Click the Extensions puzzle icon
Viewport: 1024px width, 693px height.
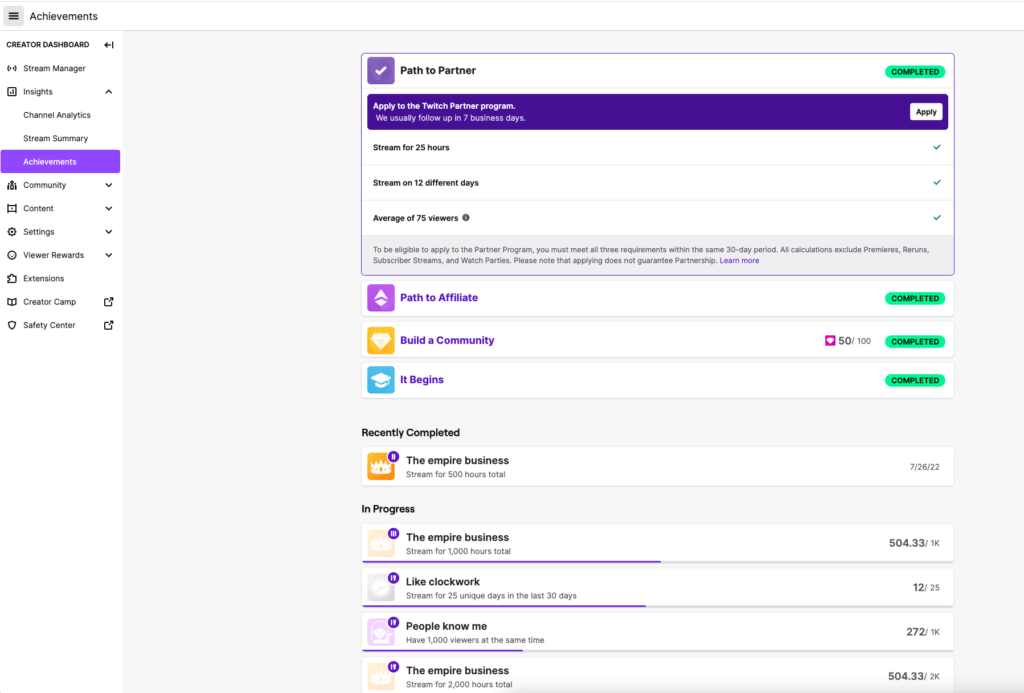(x=12, y=278)
